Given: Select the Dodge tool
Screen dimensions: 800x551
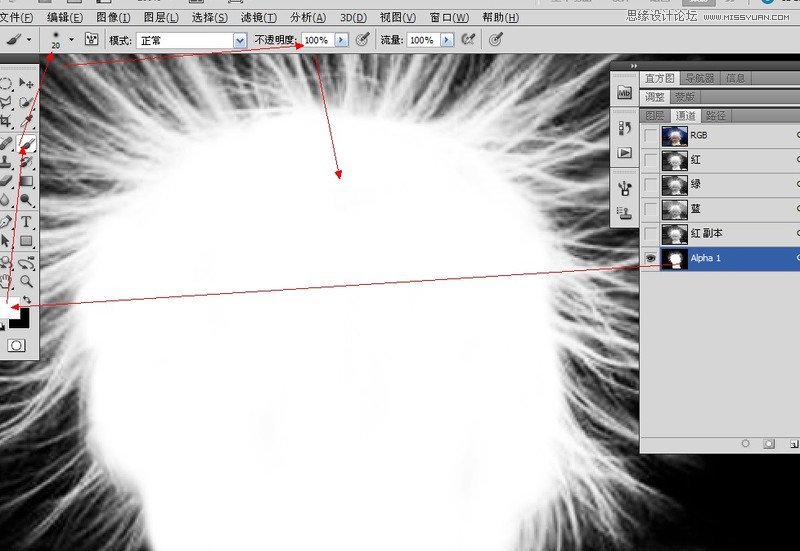Looking at the screenshot, I should [27, 200].
